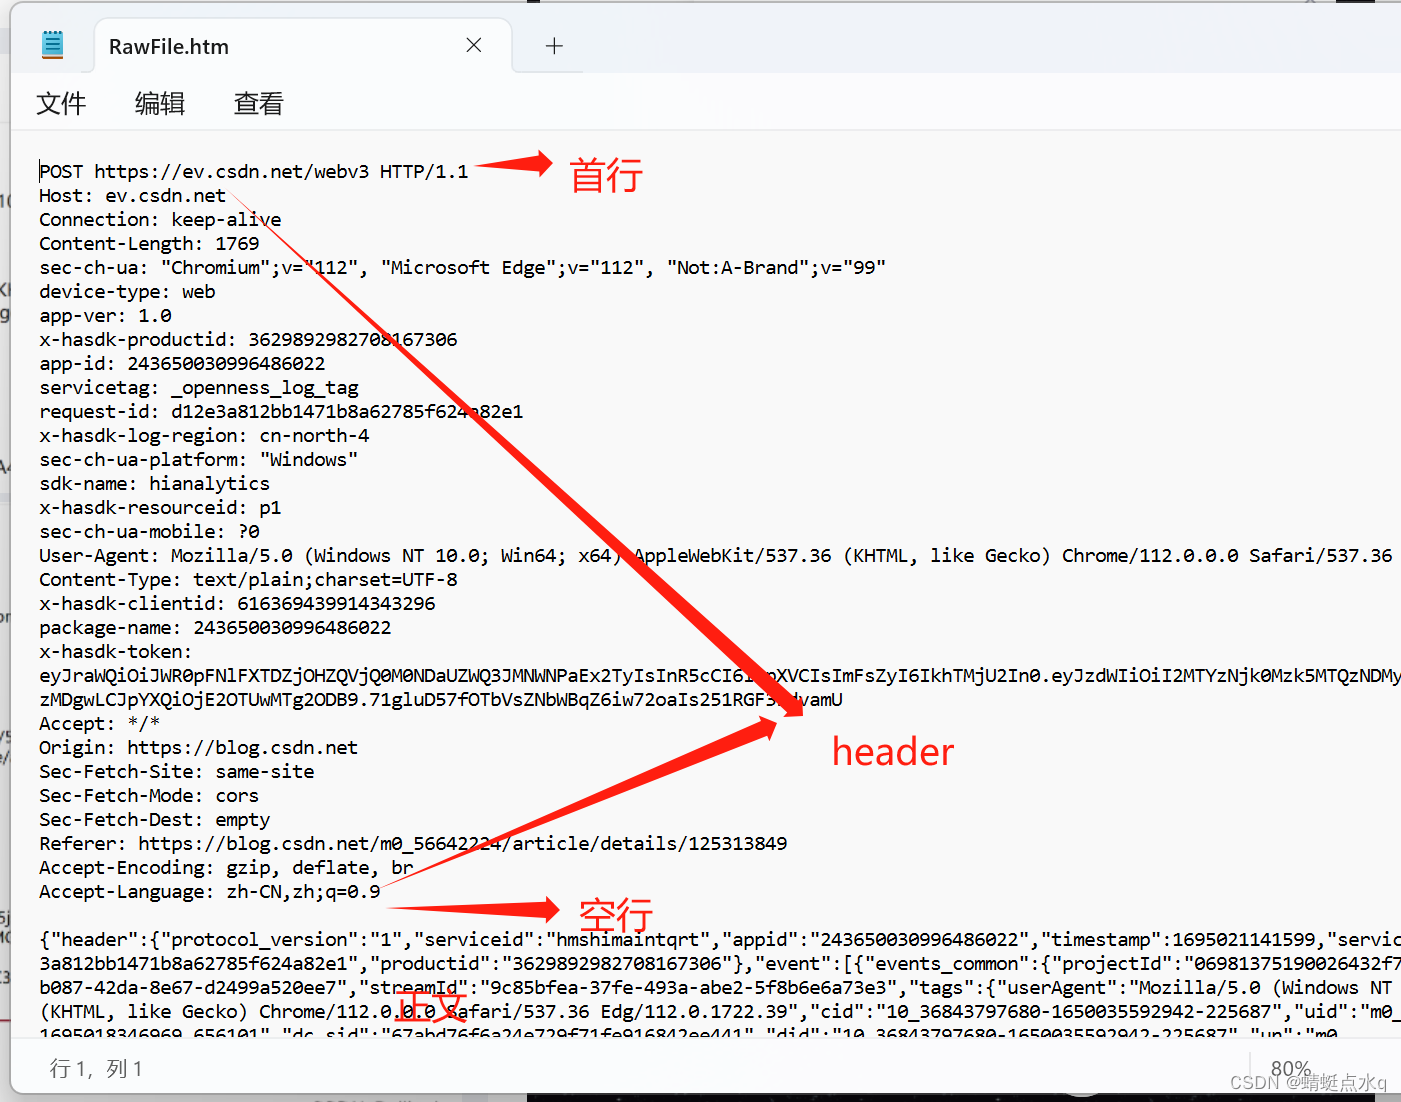Open the 编辑 menu
This screenshot has width=1401, height=1102.
(x=160, y=103)
